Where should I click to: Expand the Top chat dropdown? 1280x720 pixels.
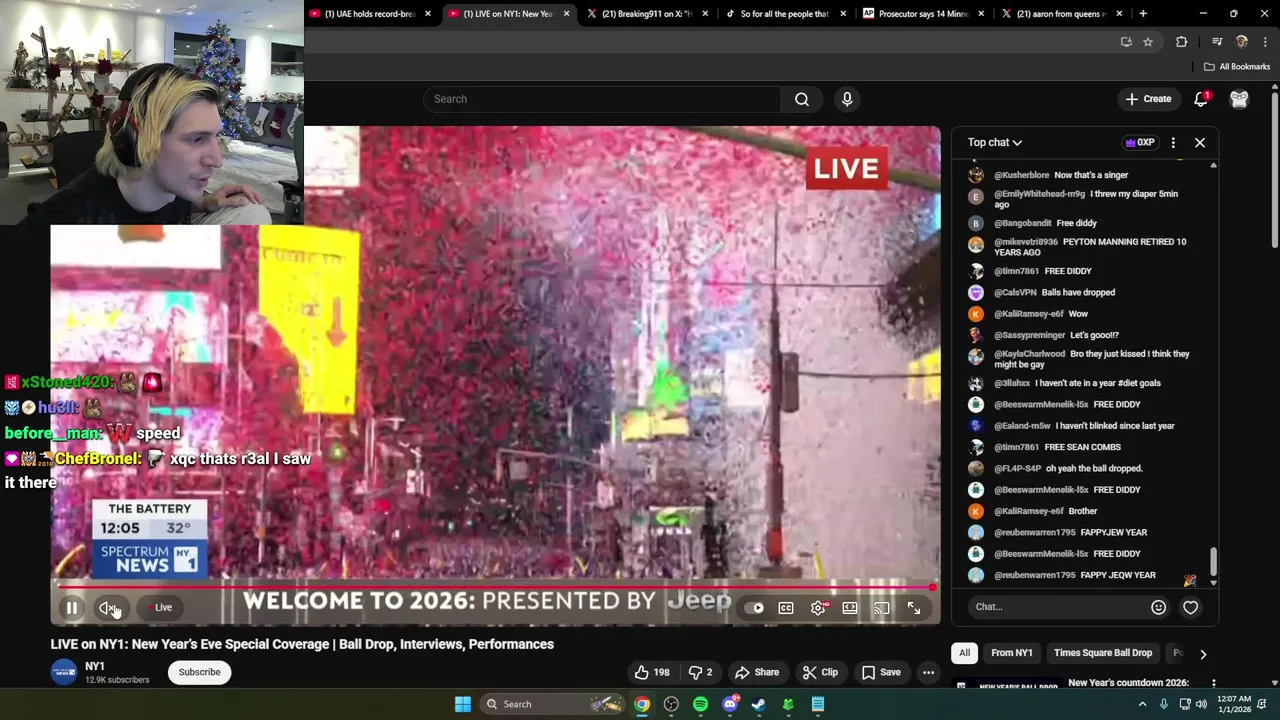pyautogui.click(x=994, y=142)
